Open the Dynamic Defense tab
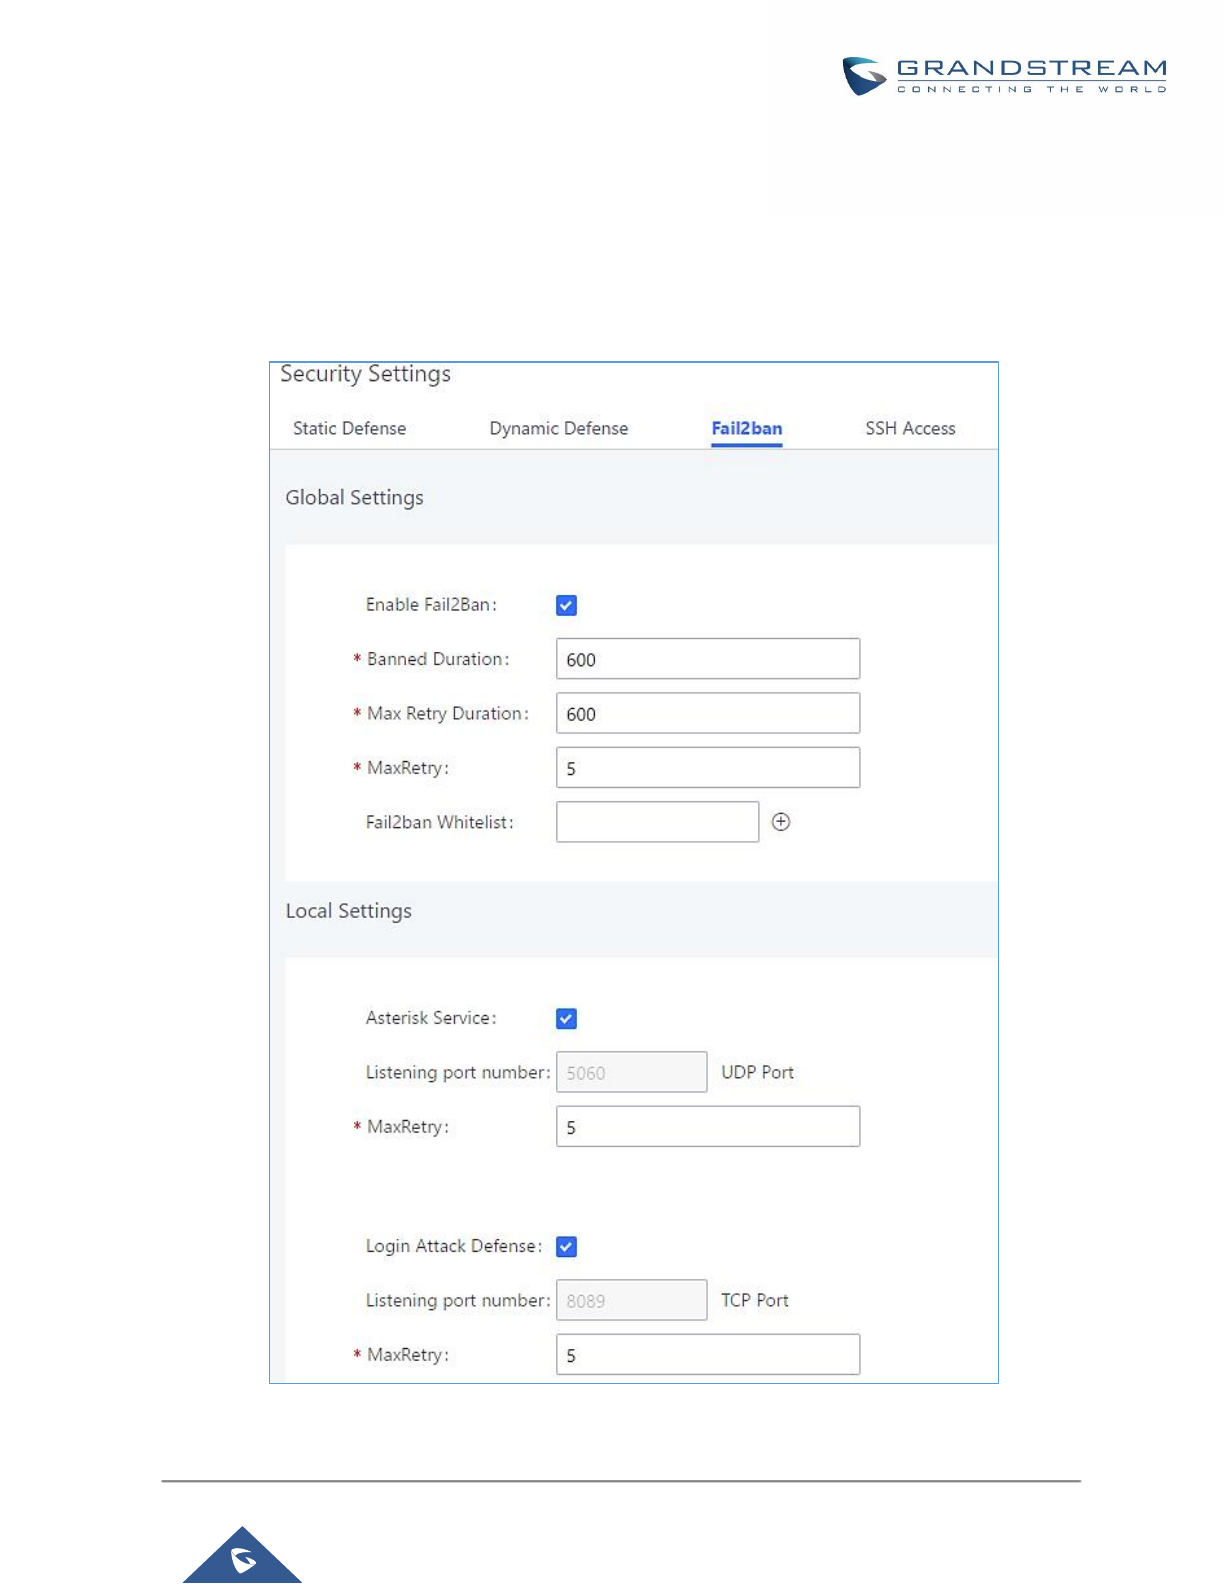The height and width of the screenshot is (1584, 1224). tap(558, 428)
